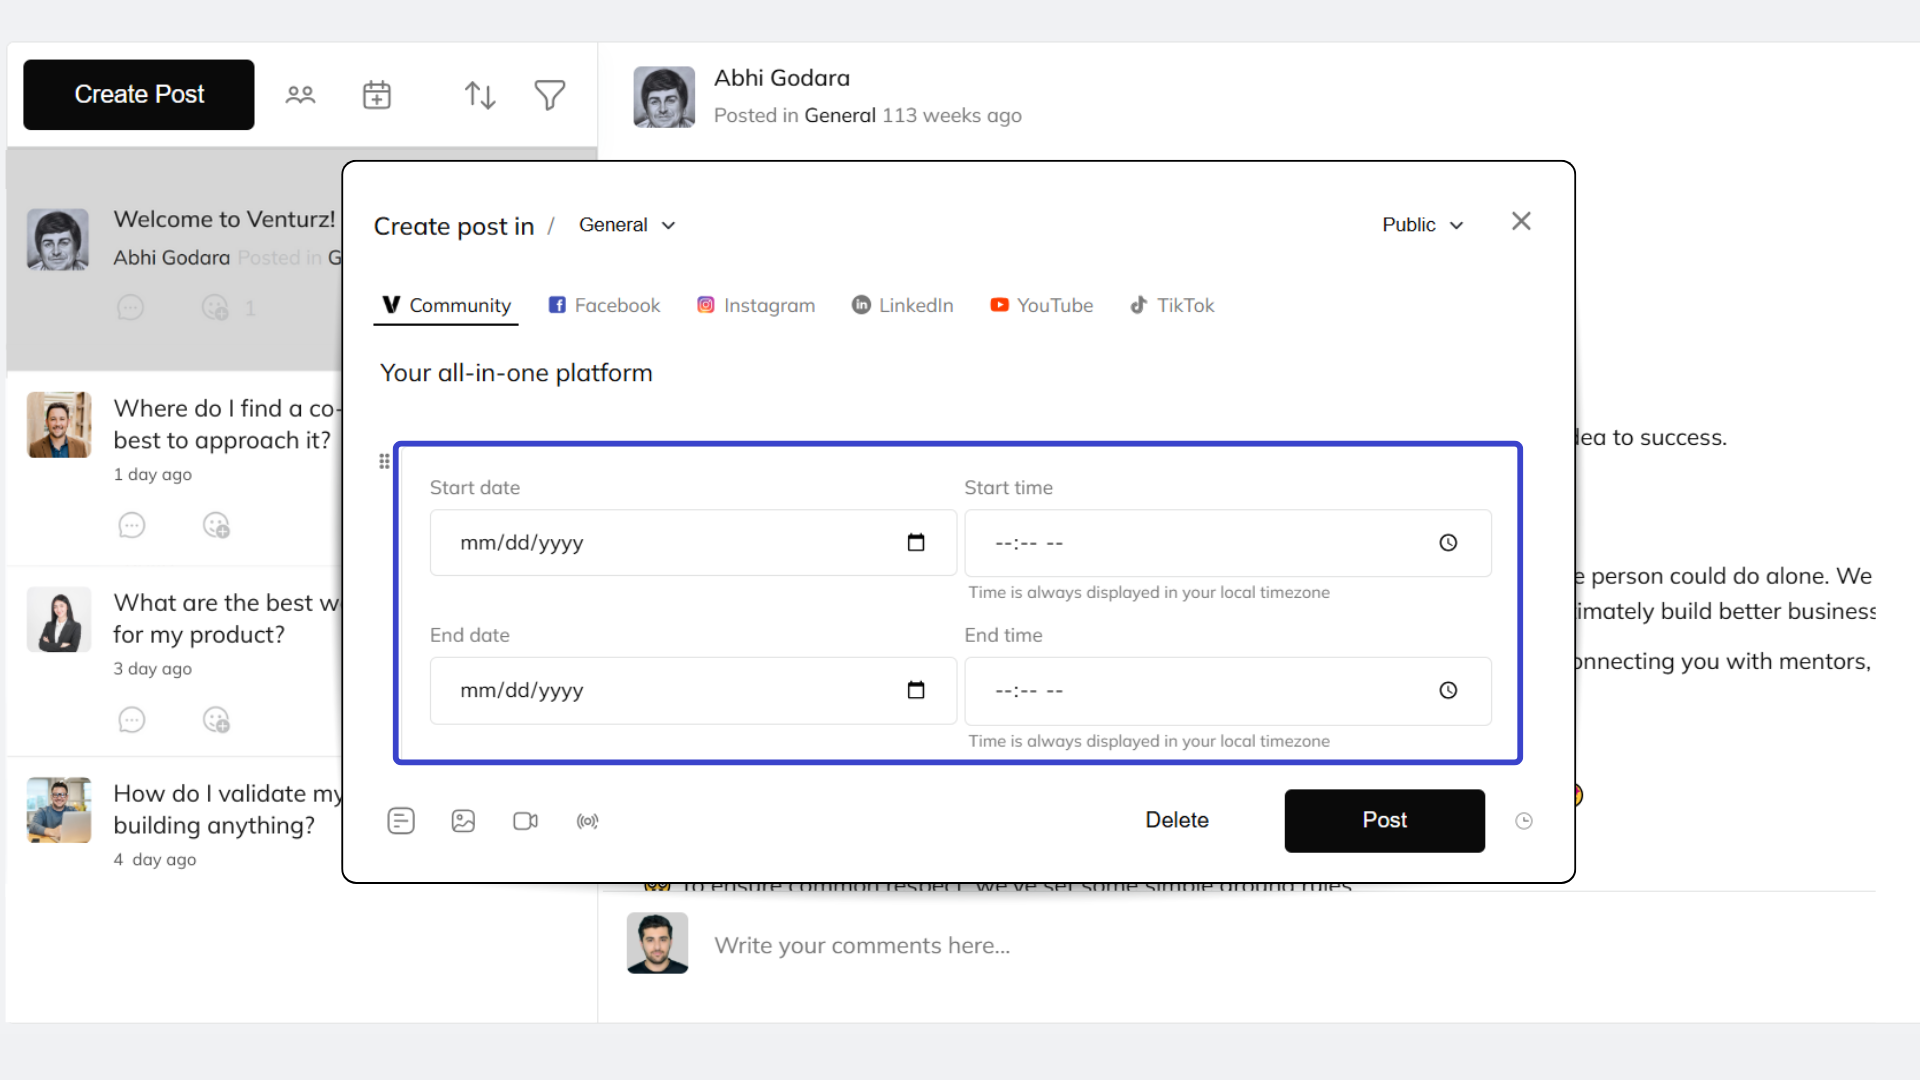The width and height of the screenshot is (1920, 1080).
Task: Open the Start date calendar picker icon
Action: tap(915, 542)
